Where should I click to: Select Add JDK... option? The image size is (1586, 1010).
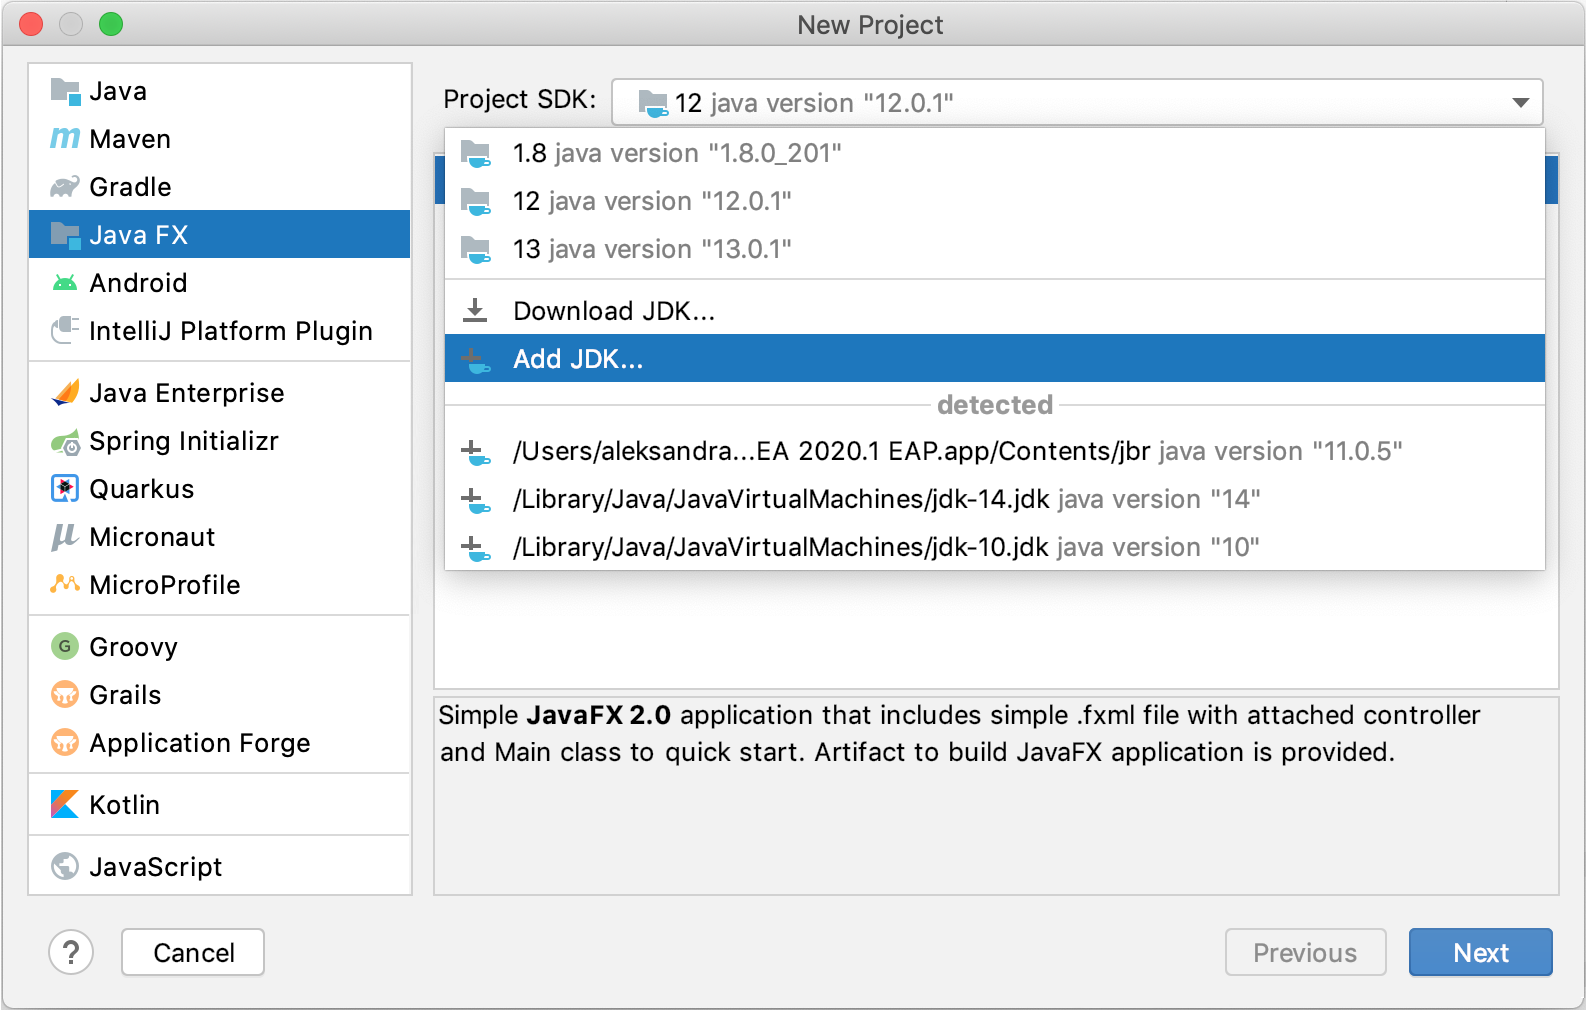[x=995, y=358]
